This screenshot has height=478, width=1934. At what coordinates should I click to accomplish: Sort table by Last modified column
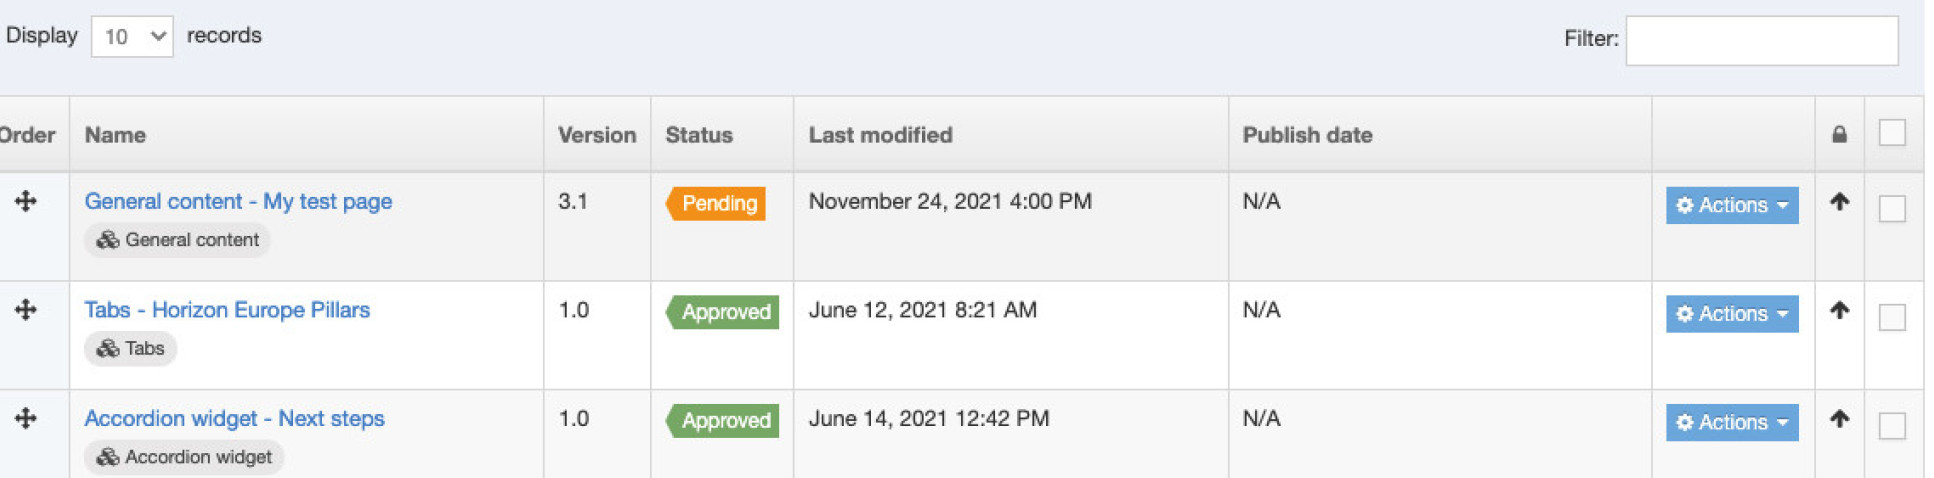(880, 135)
